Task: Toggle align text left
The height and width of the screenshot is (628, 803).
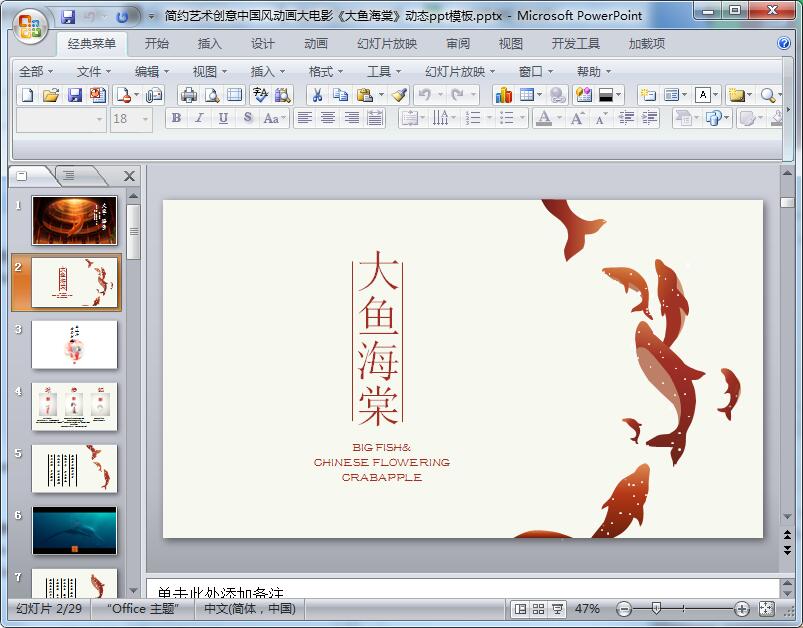Action: (x=305, y=118)
